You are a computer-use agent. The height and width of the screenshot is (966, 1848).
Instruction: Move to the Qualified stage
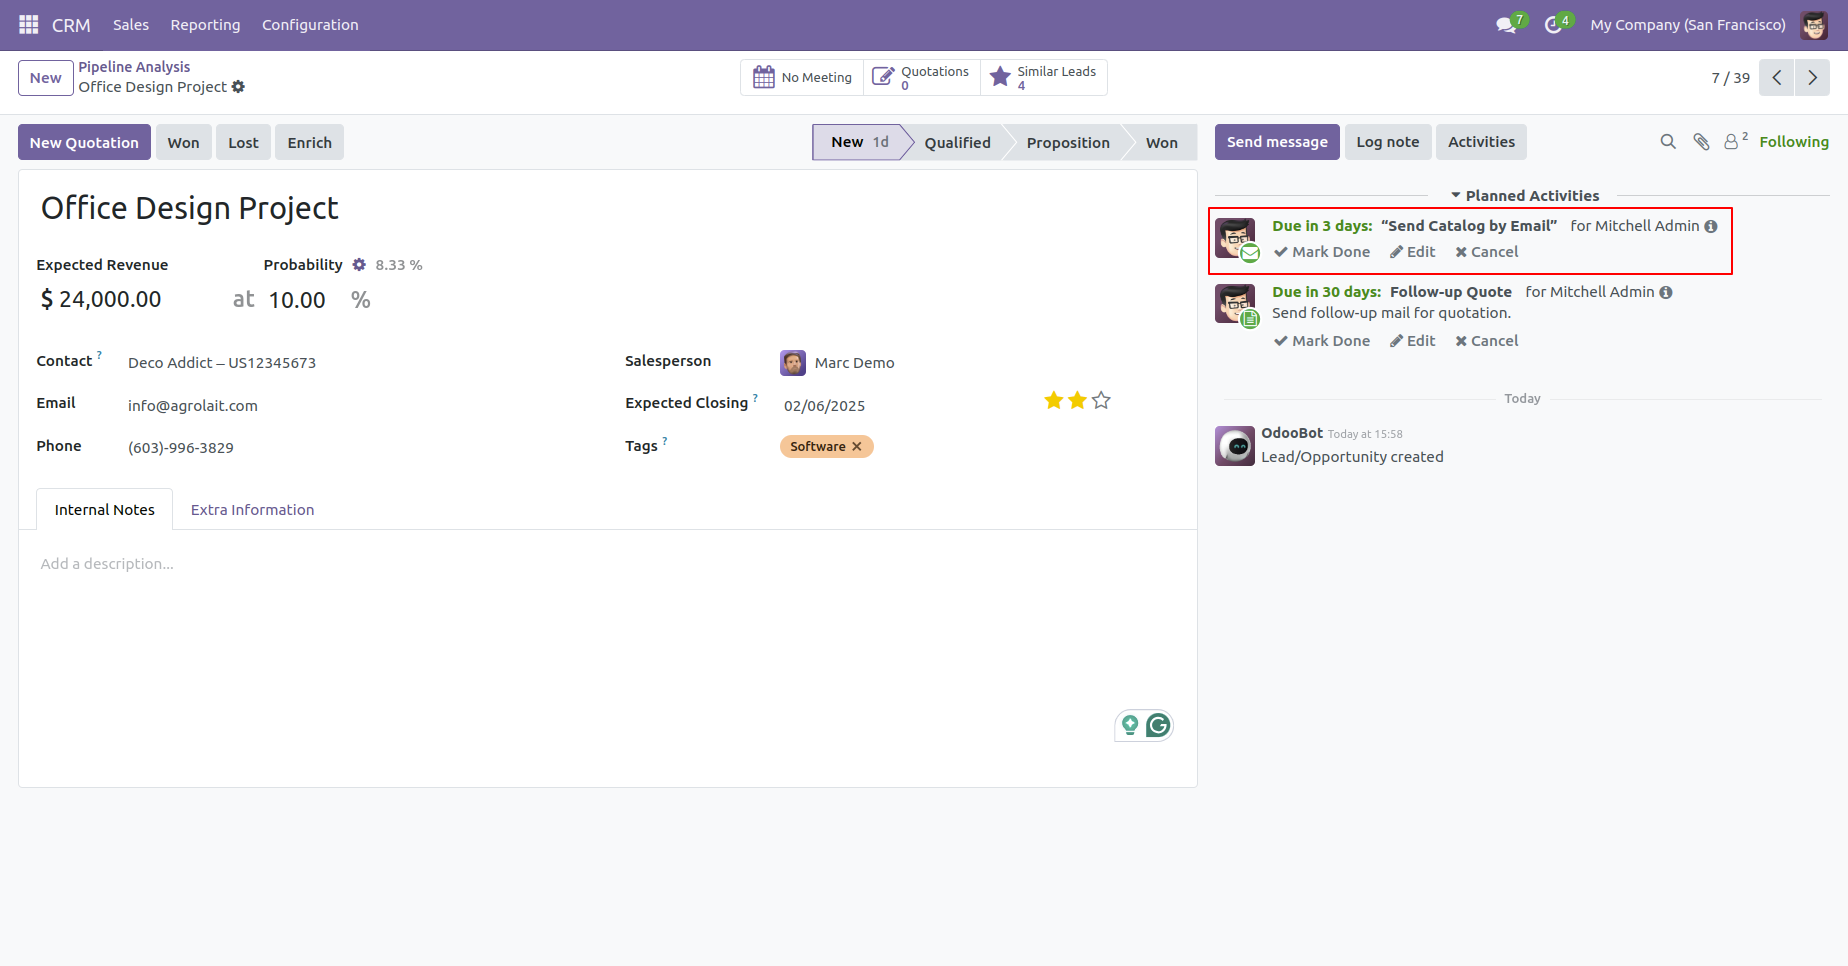click(x=957, y=143)
